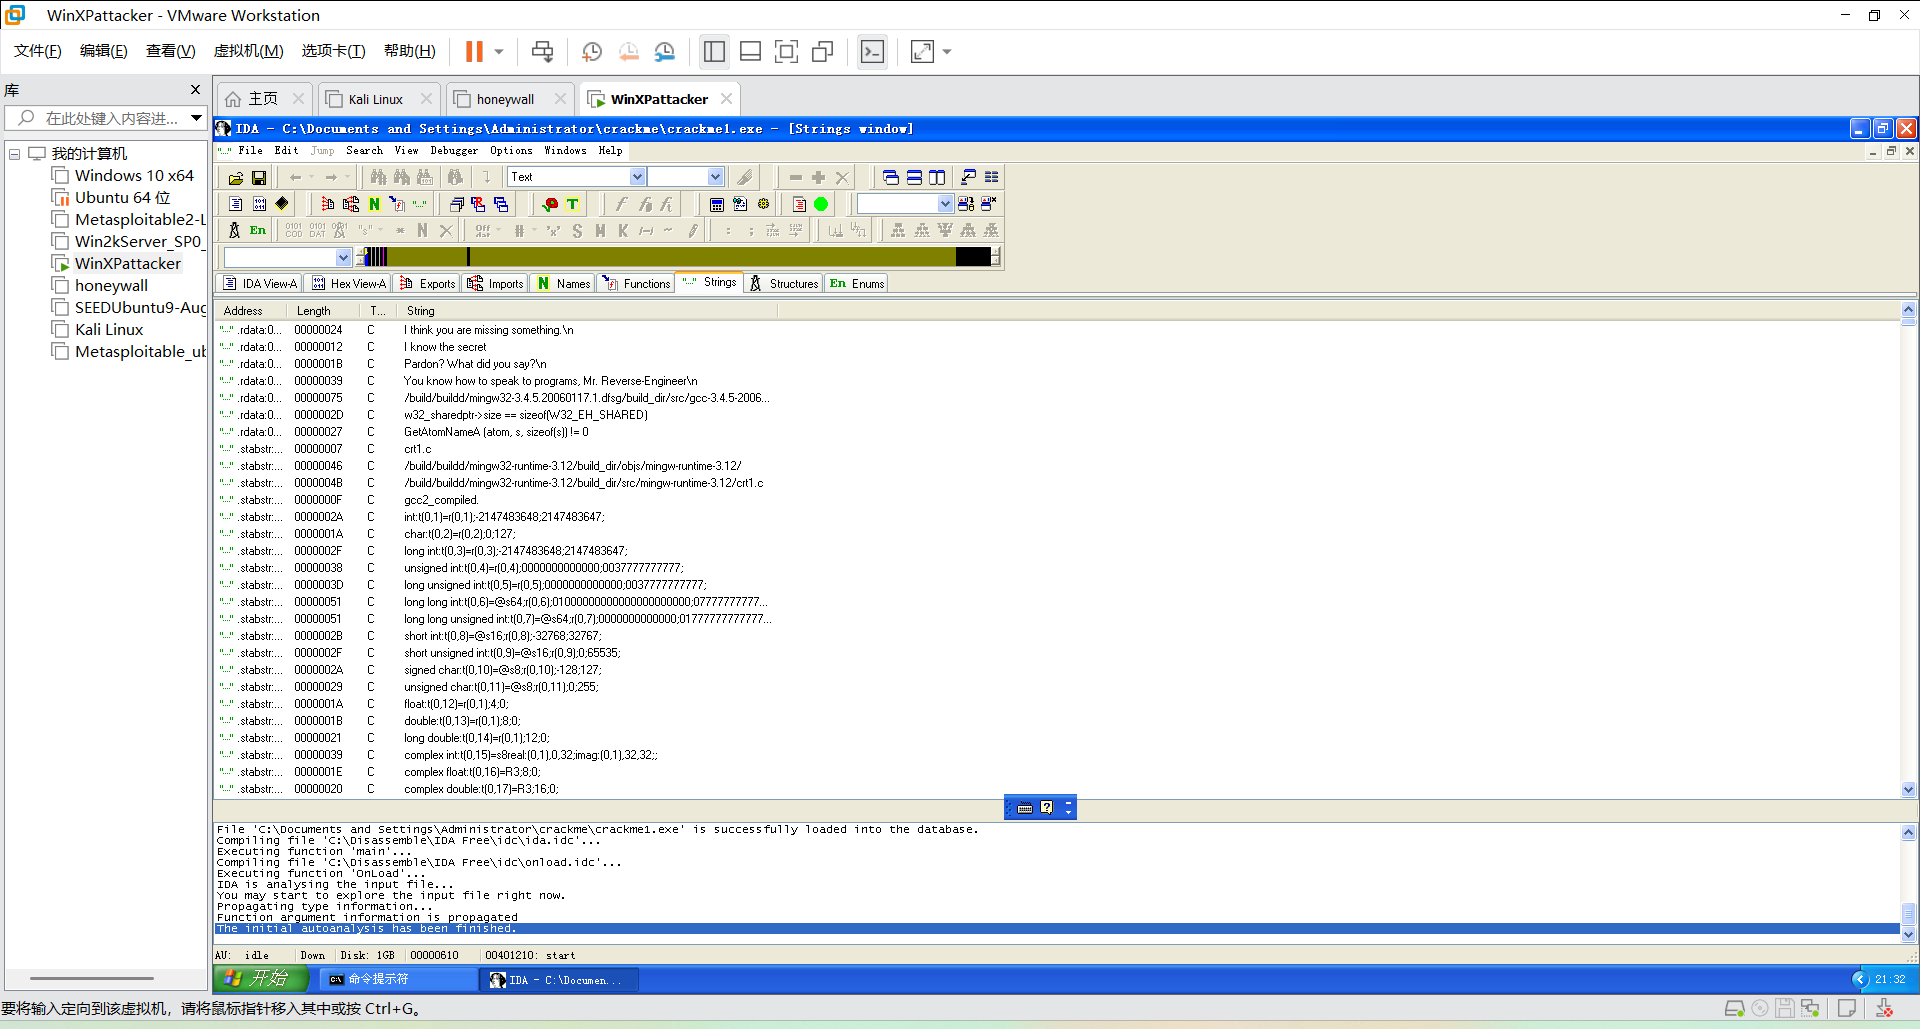Screen dimensions: 1920x1029
Task: Click the Strings window toolbar icon
Action: coord(420,204)
